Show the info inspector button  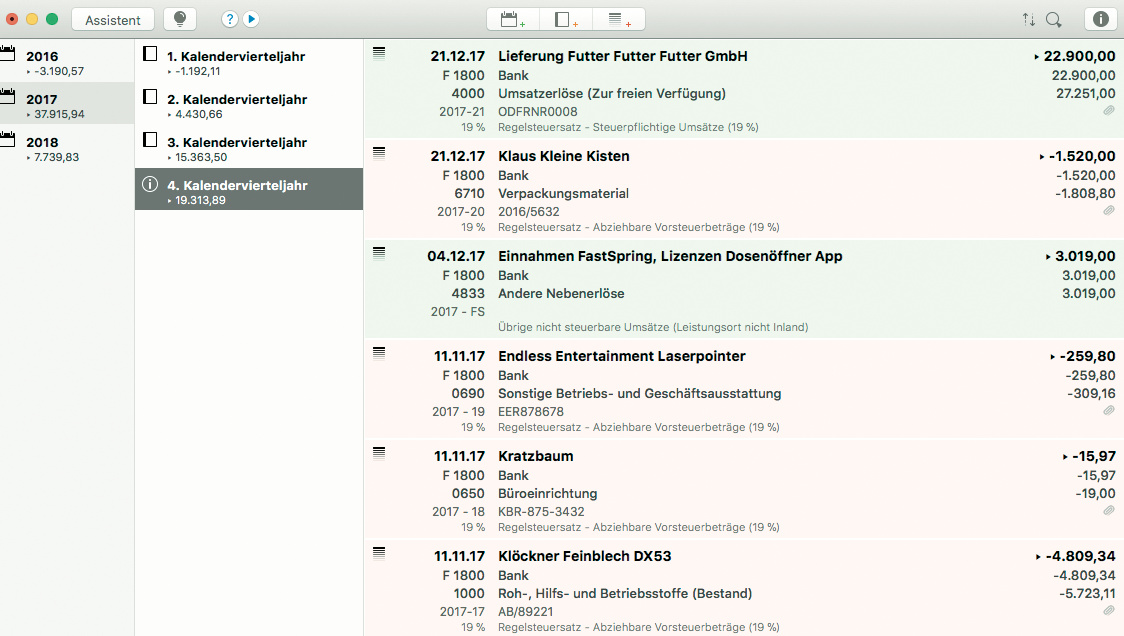1101,19
